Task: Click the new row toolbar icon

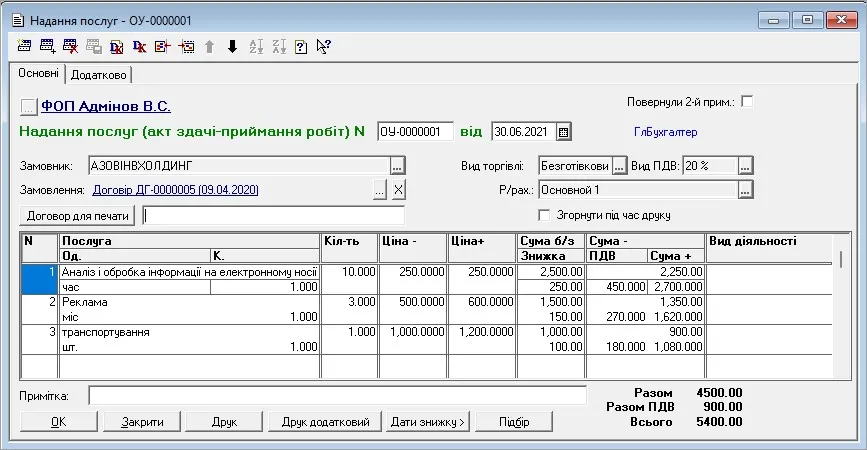Action: pyautogui.click(x=24, y=46)
